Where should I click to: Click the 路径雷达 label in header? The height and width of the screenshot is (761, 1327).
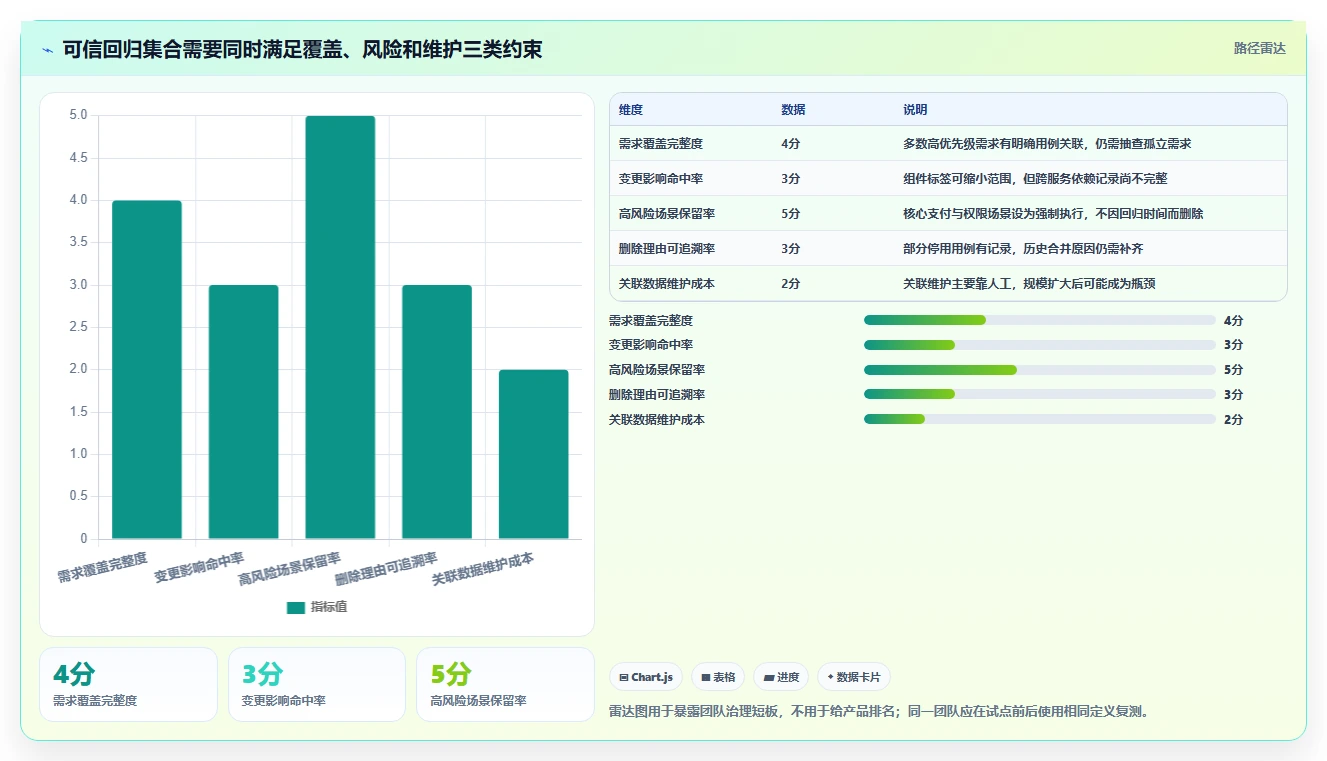(1260, 48)
